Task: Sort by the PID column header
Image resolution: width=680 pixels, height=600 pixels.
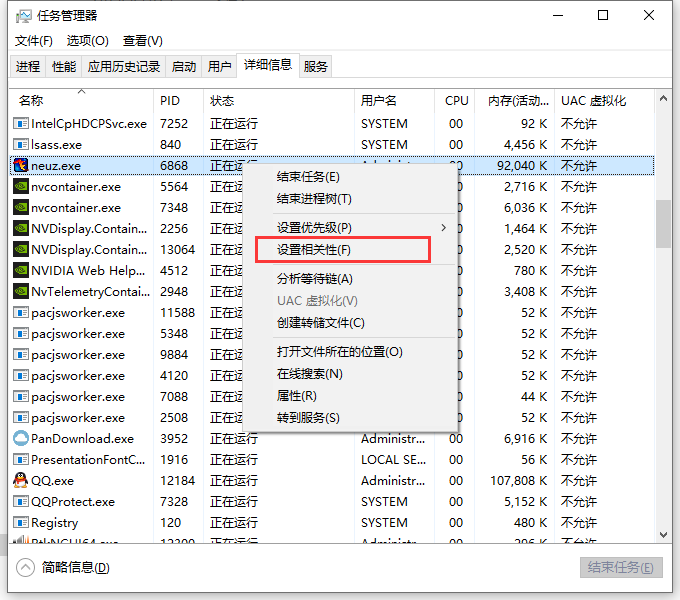Action: coord(178,101)
